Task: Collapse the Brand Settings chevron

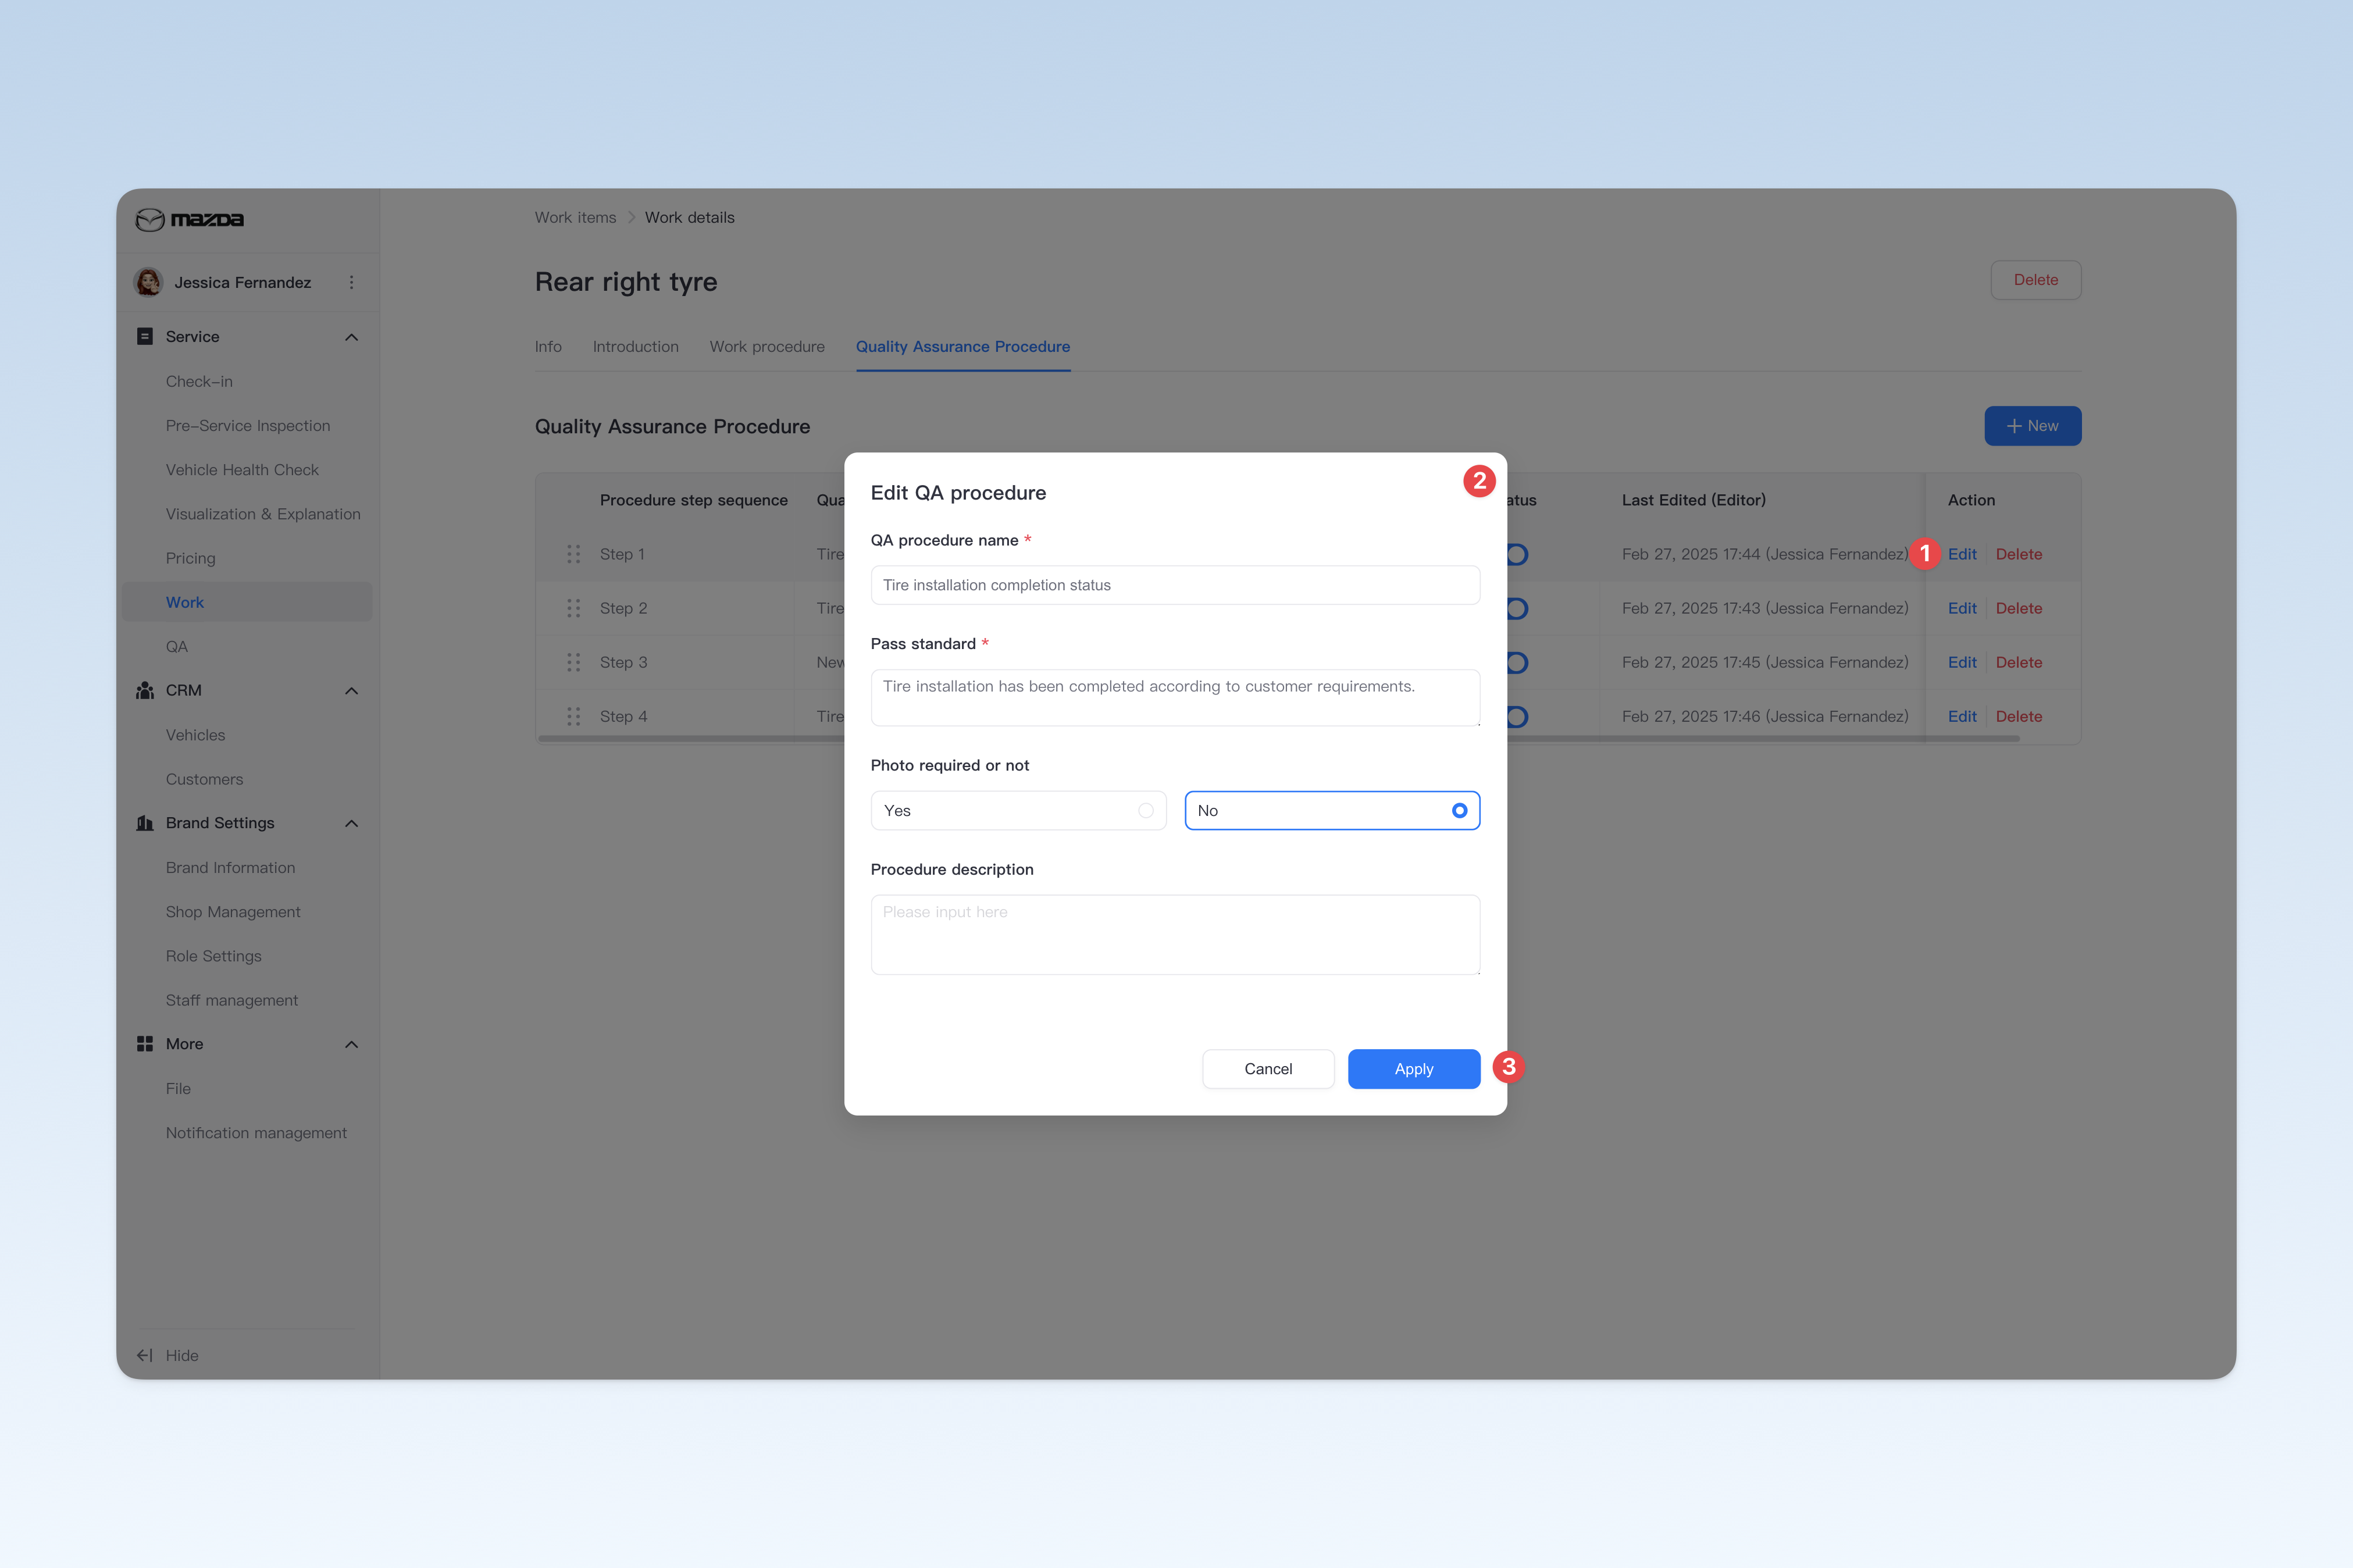Action: pos(351,823)
